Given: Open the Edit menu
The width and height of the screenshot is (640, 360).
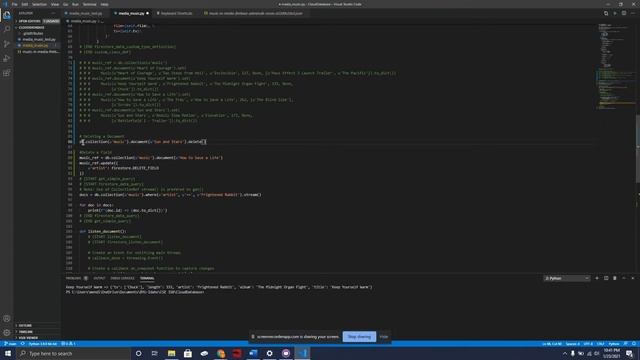Looking at the screenshot, I should click(x=24, y=4).
